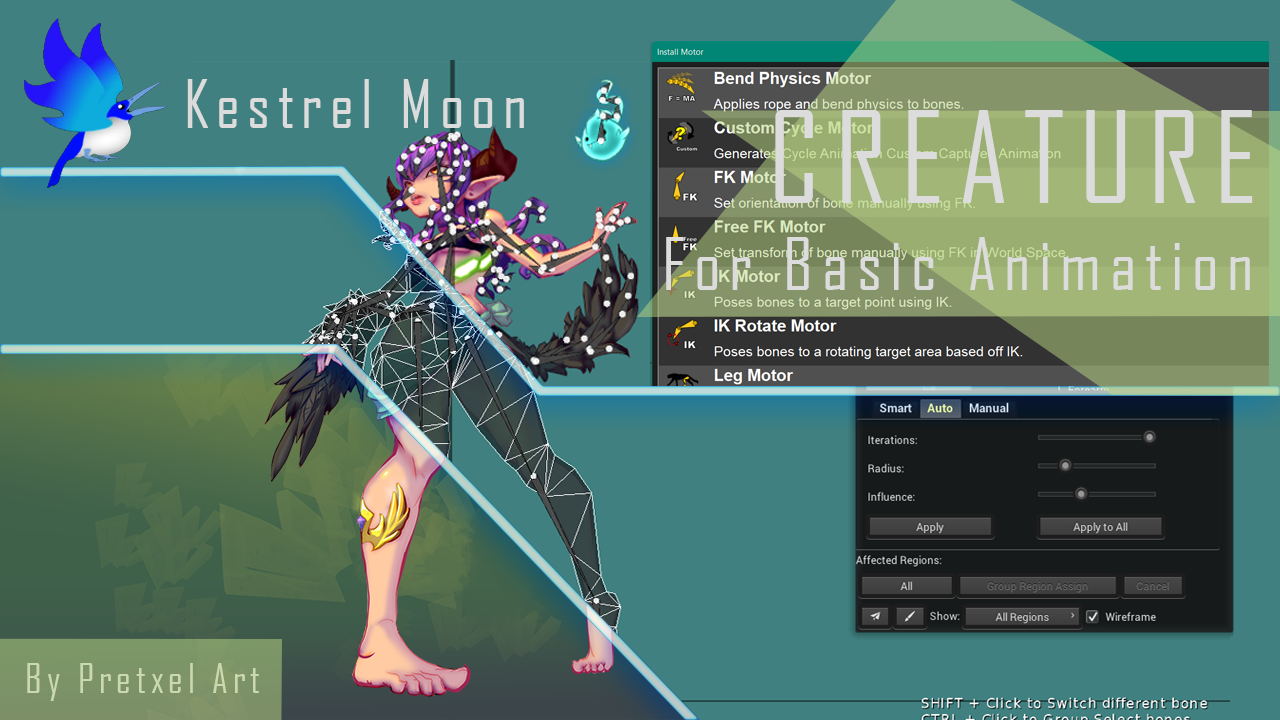This screenshot has width=1280, height=720.
Task: Toggle the Wireframe checkbox
Action: tap(1093, 617)
